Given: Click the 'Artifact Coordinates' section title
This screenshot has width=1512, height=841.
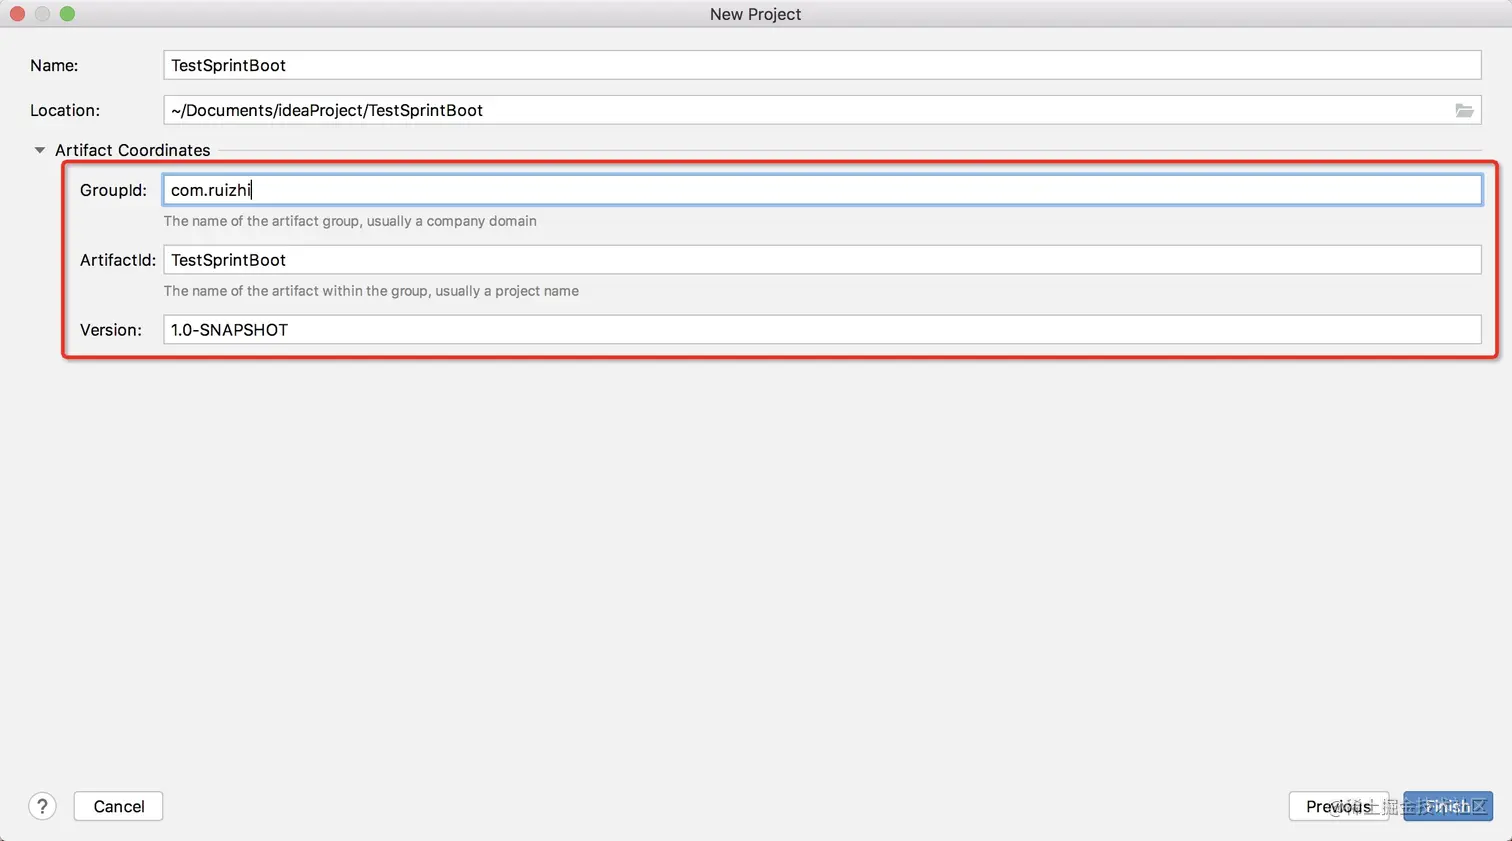Looking at the screenshot, I should (133, 150).
